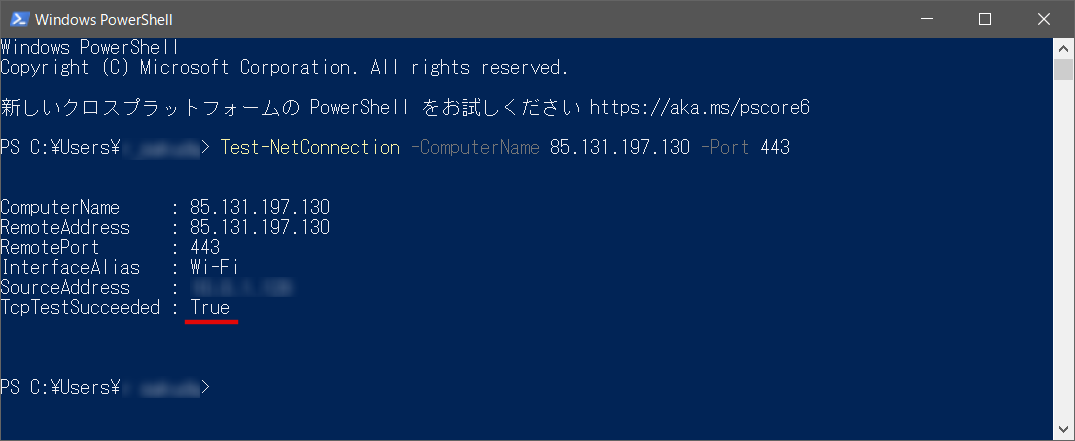Screen dimensions: 1075x441
Task: Click the https://aka.ms/pscore6 URL
Action: point(700,108)
